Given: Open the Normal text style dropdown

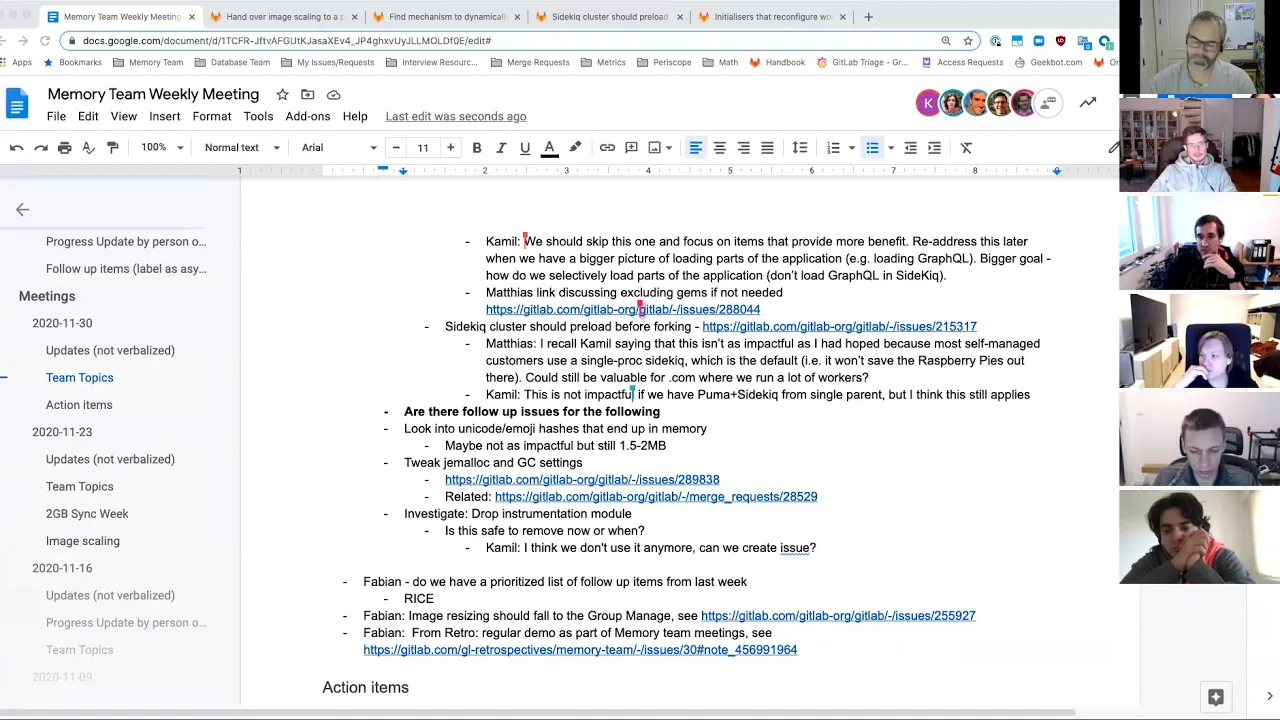Looking at the screenshot, I should pyautogui.click(x=240, y=148).
